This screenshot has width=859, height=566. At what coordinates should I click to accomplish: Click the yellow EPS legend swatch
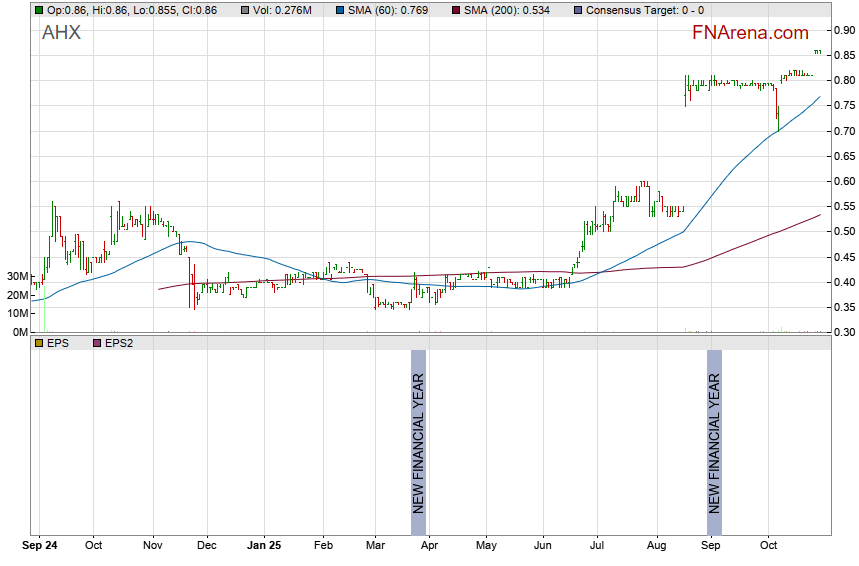pos(38,343)
